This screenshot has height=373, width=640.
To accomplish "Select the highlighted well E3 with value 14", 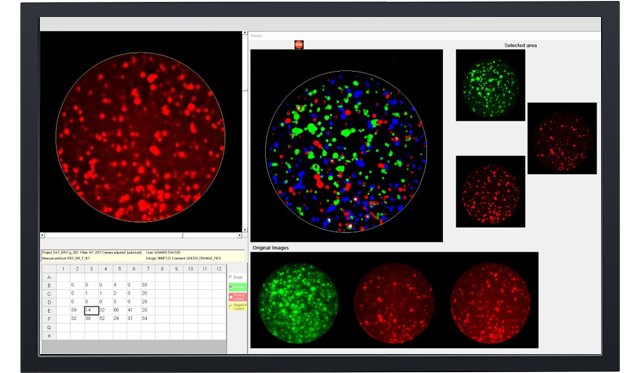I will [x=91, y=311].
